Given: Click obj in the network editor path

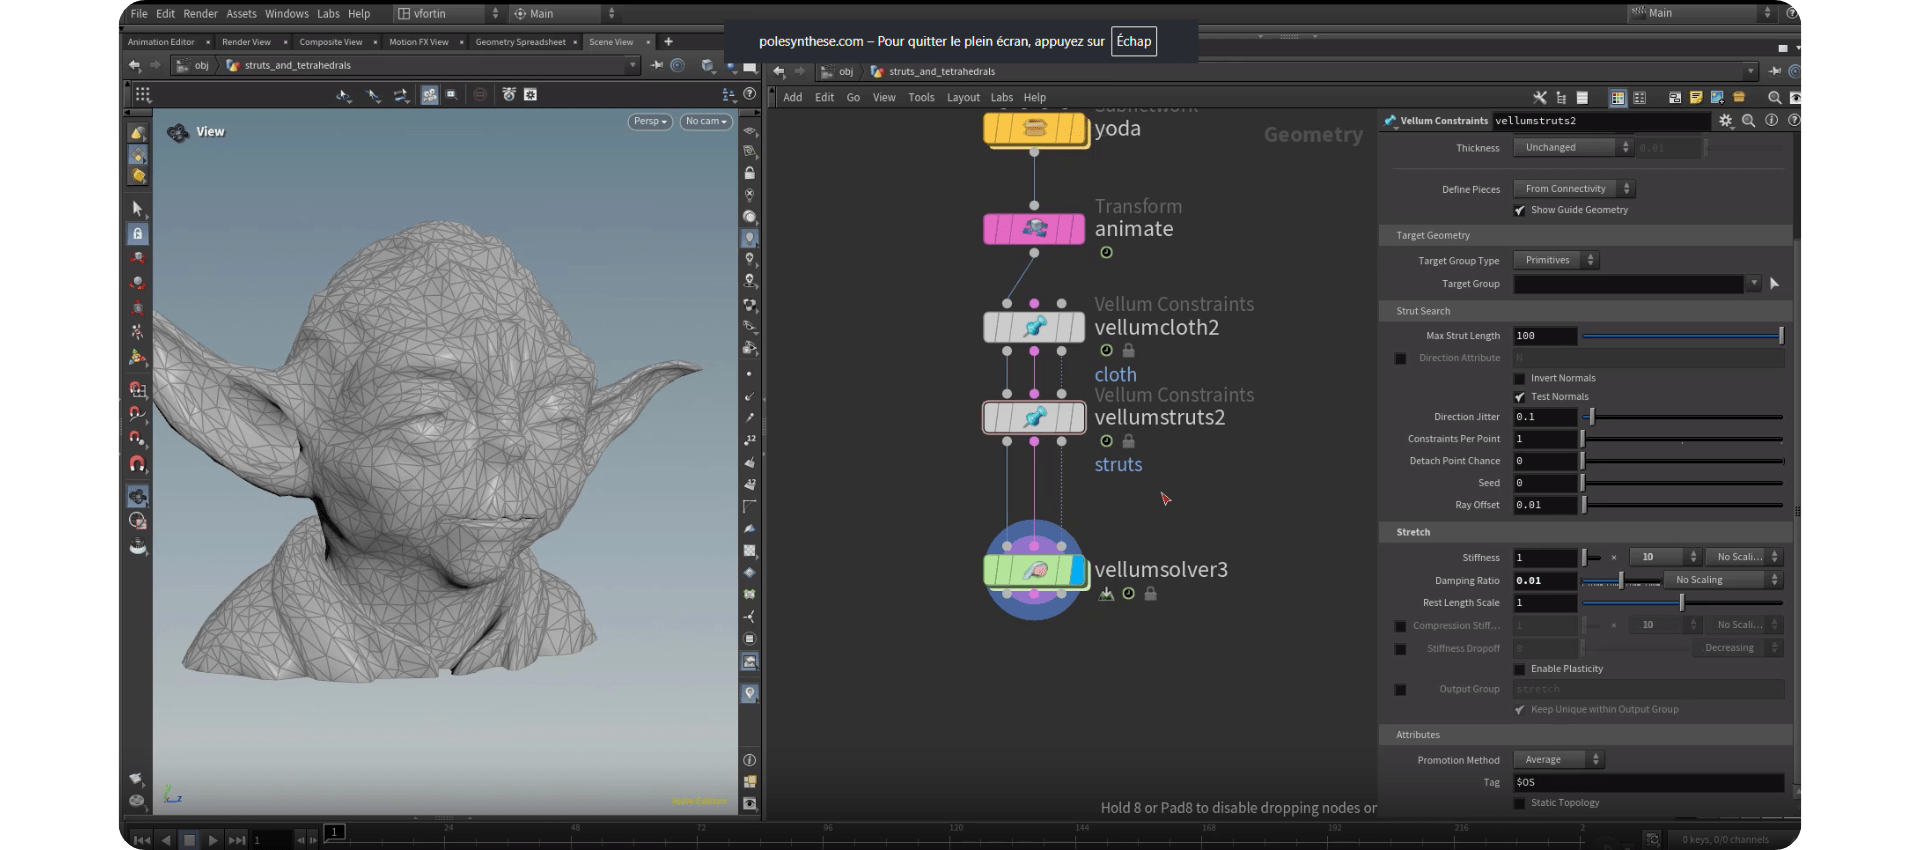Looking at the screenshot, I should pyautogui.click(x=846, y=72).
